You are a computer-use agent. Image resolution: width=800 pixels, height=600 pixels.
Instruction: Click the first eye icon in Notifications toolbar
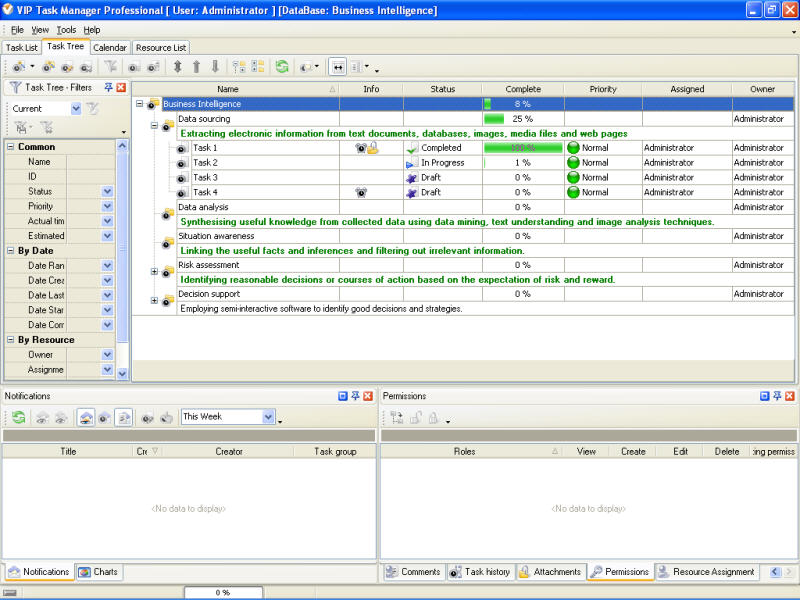(42, 418)
